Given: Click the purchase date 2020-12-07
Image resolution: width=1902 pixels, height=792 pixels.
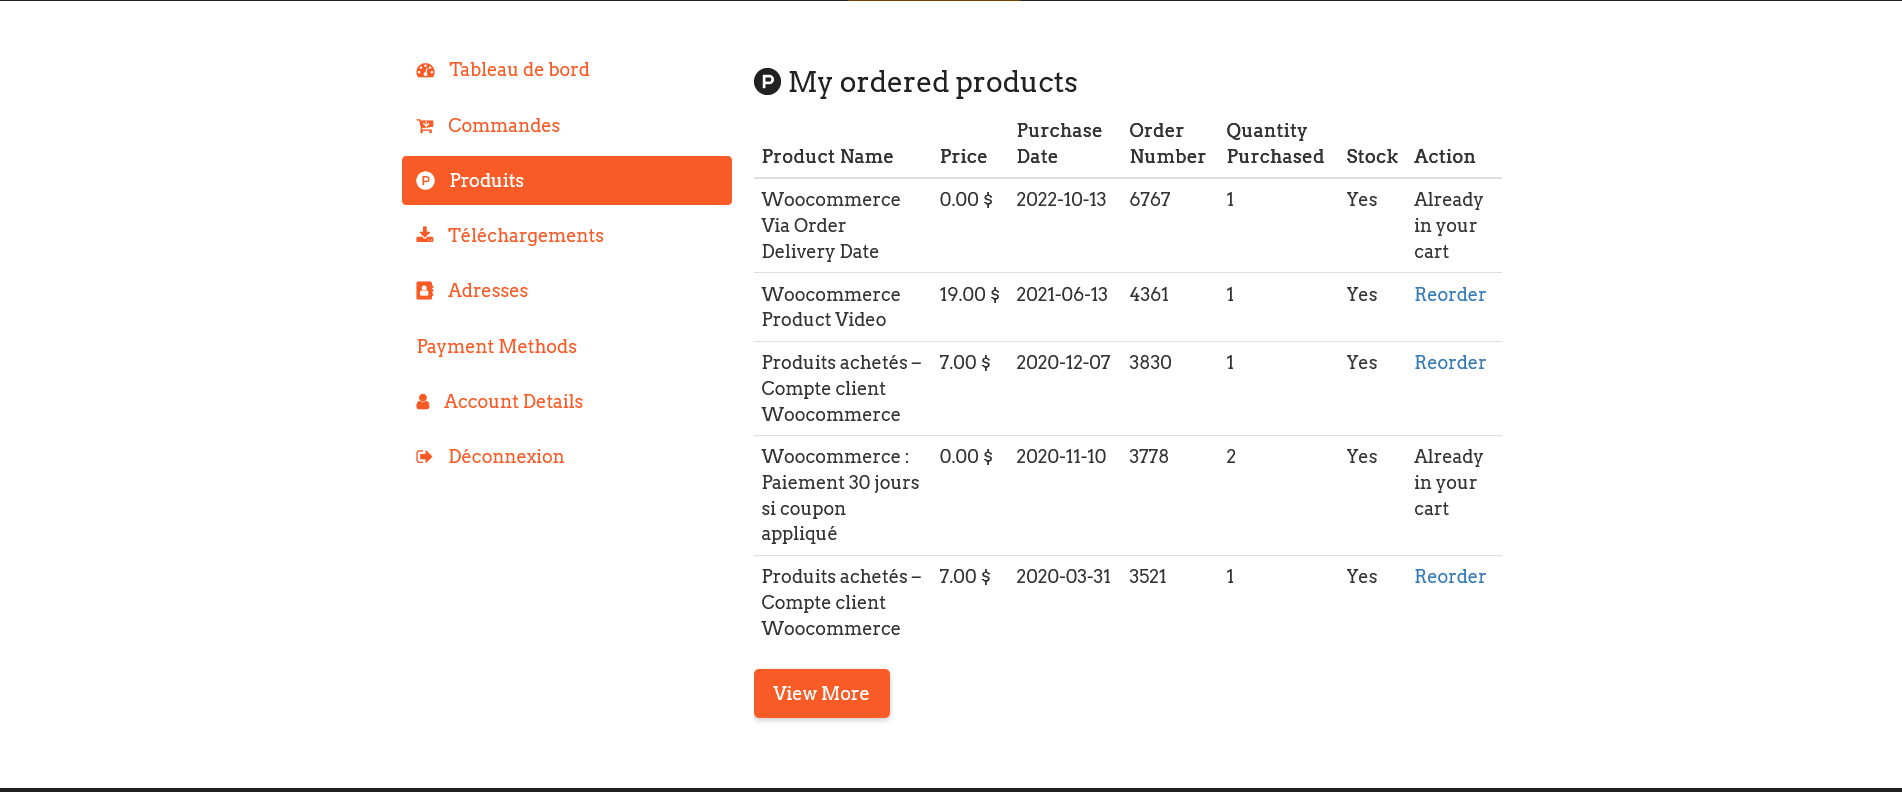Looking at the screenshot, I should 1063,363.
